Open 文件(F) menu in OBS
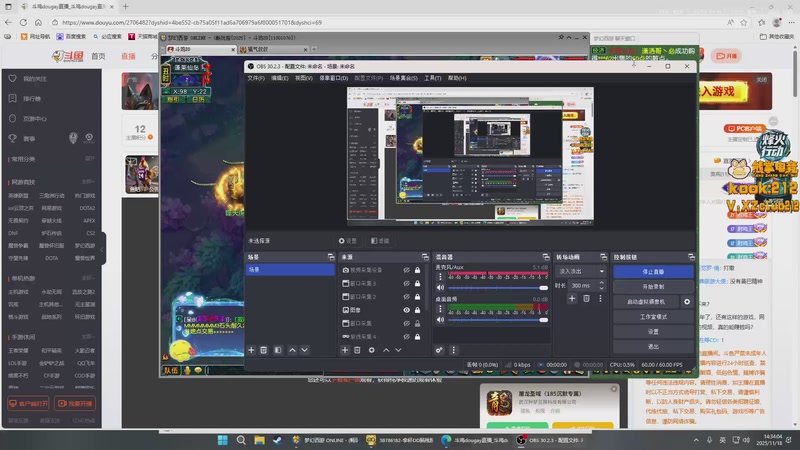This screenshot has height=450, width=800. pyautogui.click(x=256, y=78)
